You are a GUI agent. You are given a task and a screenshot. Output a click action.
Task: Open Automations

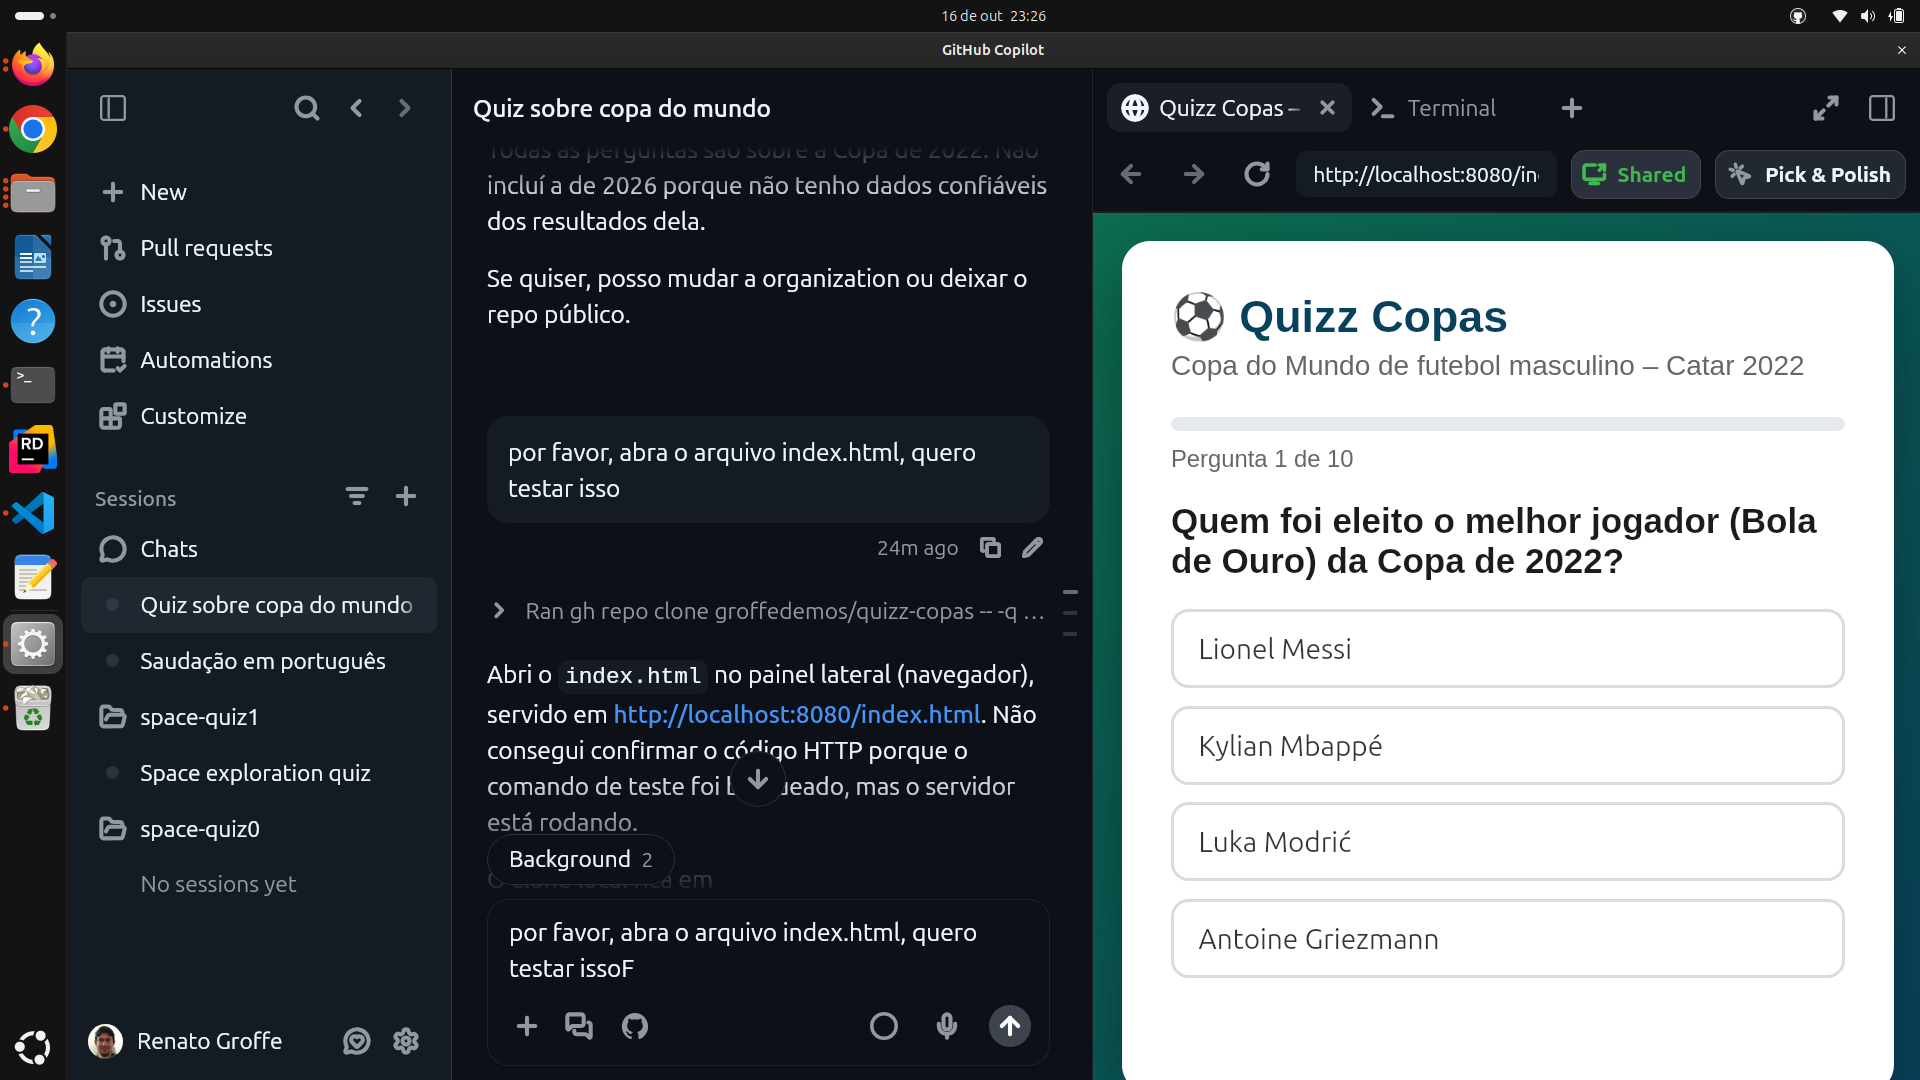[259, 360]
